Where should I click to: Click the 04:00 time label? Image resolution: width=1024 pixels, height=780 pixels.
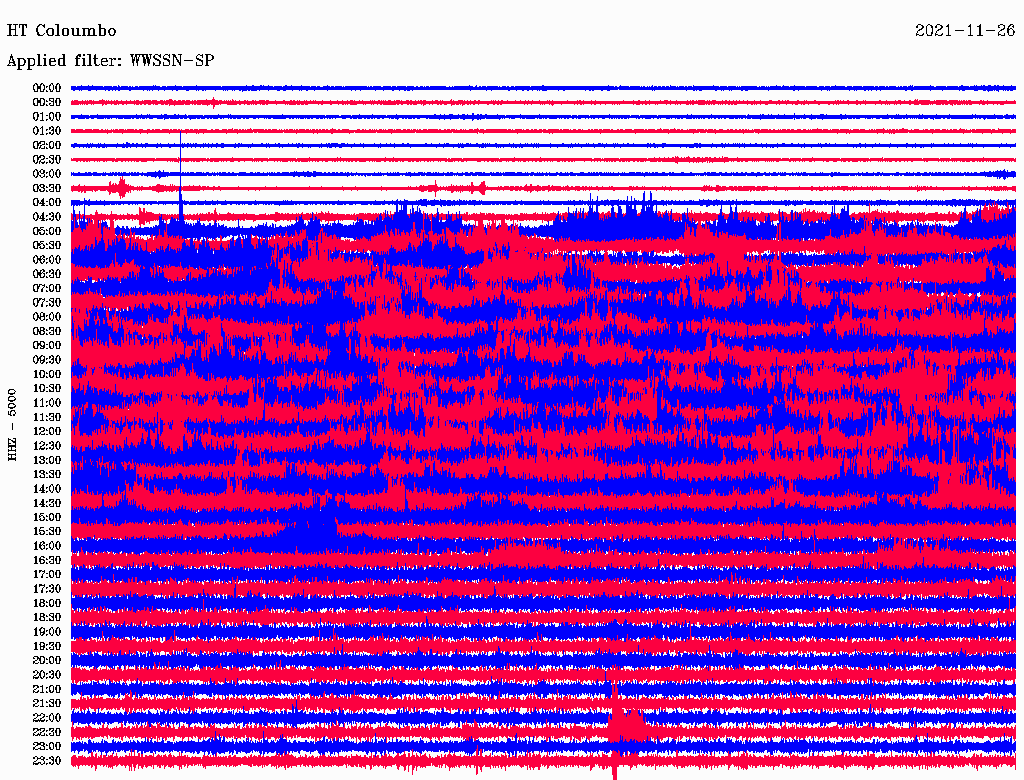47,203
